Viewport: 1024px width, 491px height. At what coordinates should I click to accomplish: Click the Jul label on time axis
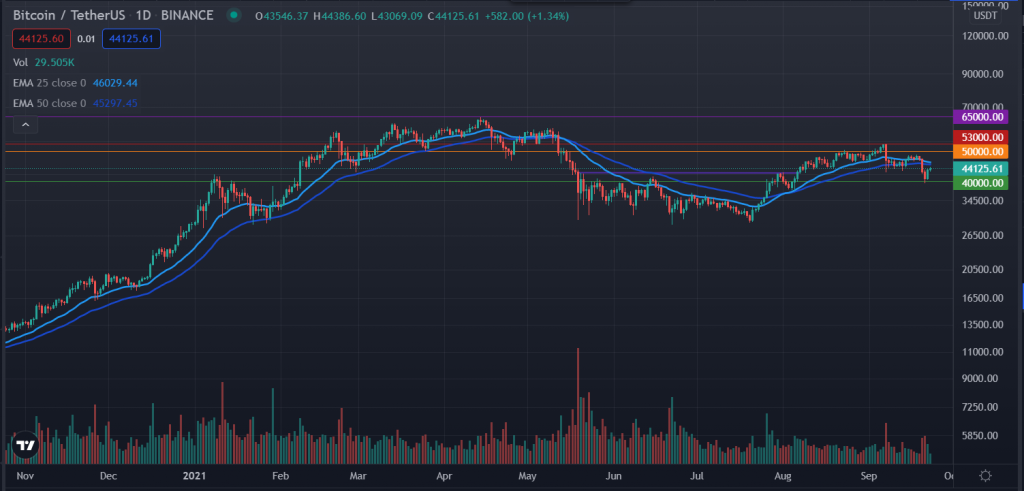pos(696,475)
